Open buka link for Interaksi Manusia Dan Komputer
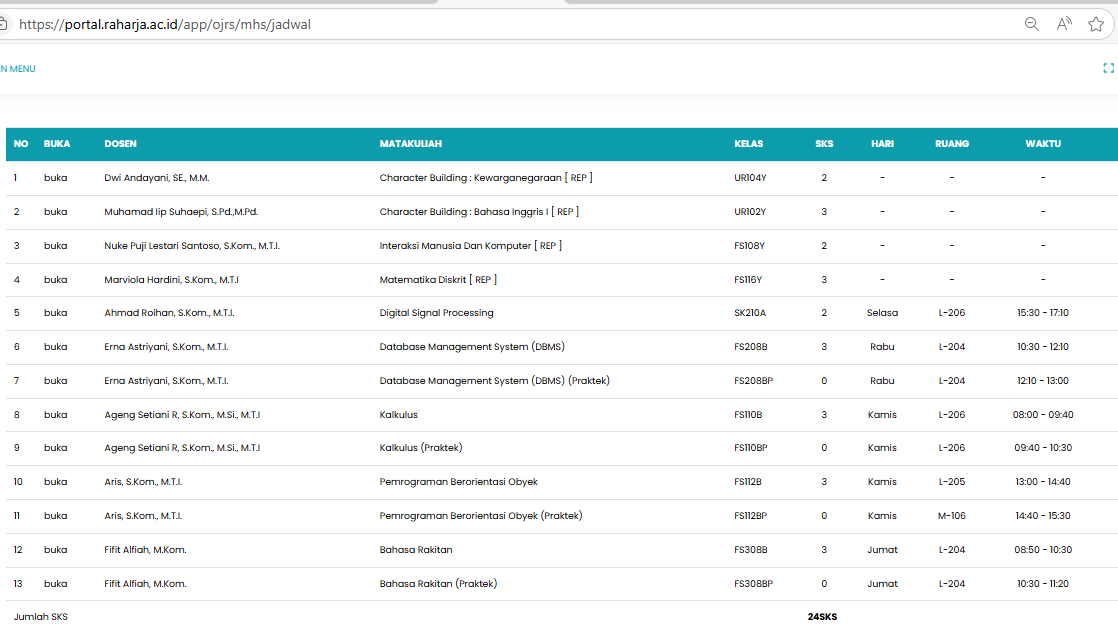The width and height of the screenshot is (1118, 628). click(x=56, y=245)
